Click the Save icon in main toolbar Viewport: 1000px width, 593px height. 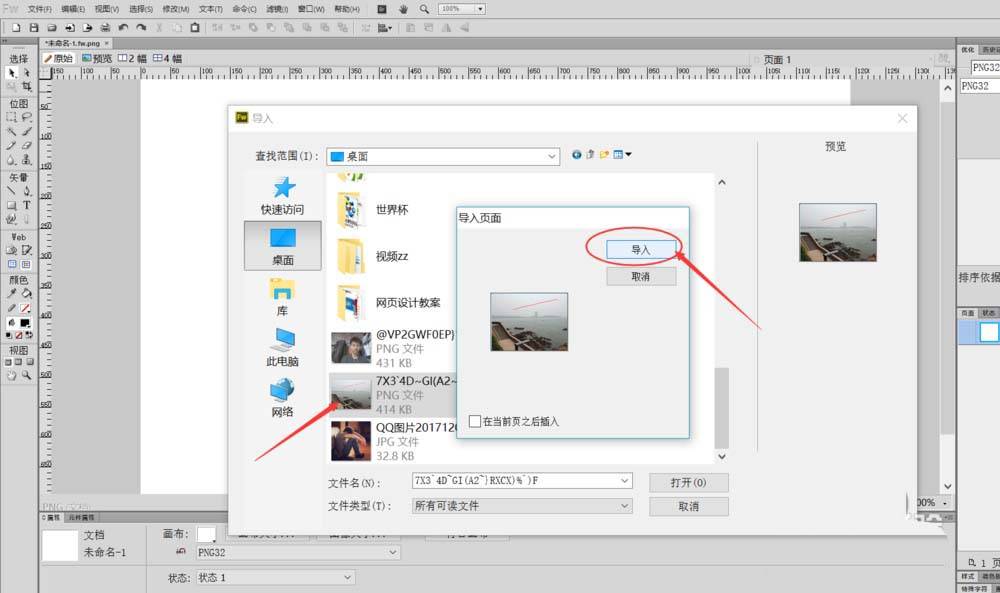pyautogui.click(x=34, y=27)
